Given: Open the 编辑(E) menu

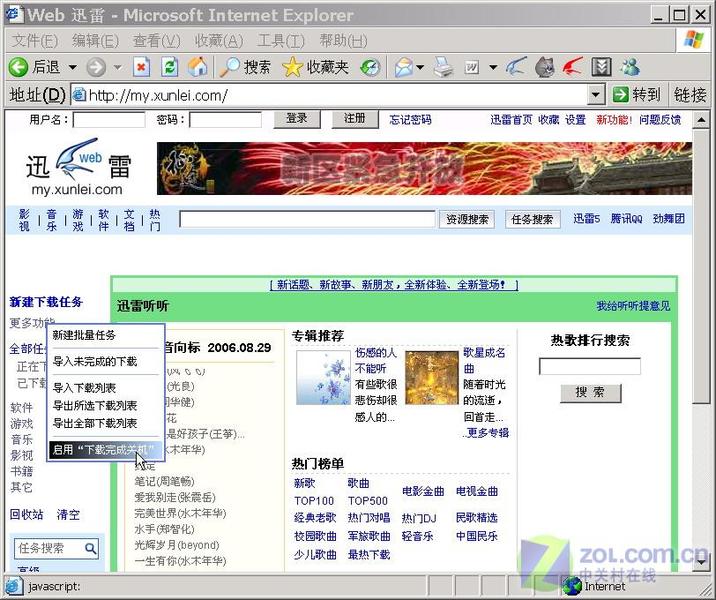Looking at the screenshot, I should (95, 41).
